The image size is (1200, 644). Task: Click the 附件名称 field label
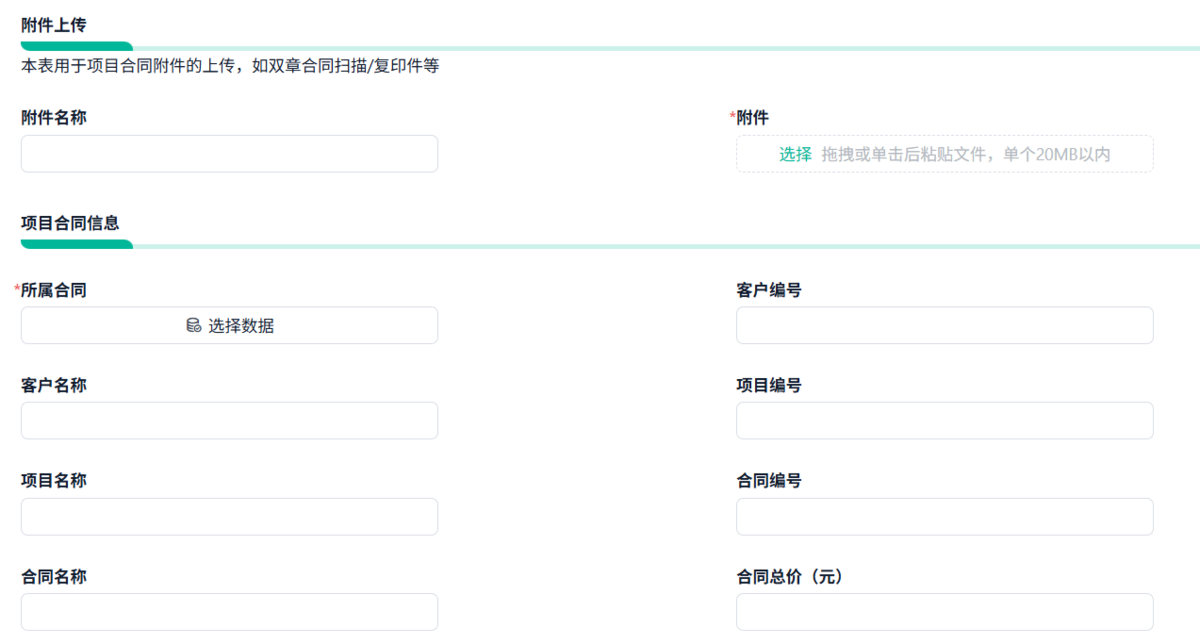click(x=54, y=118)
